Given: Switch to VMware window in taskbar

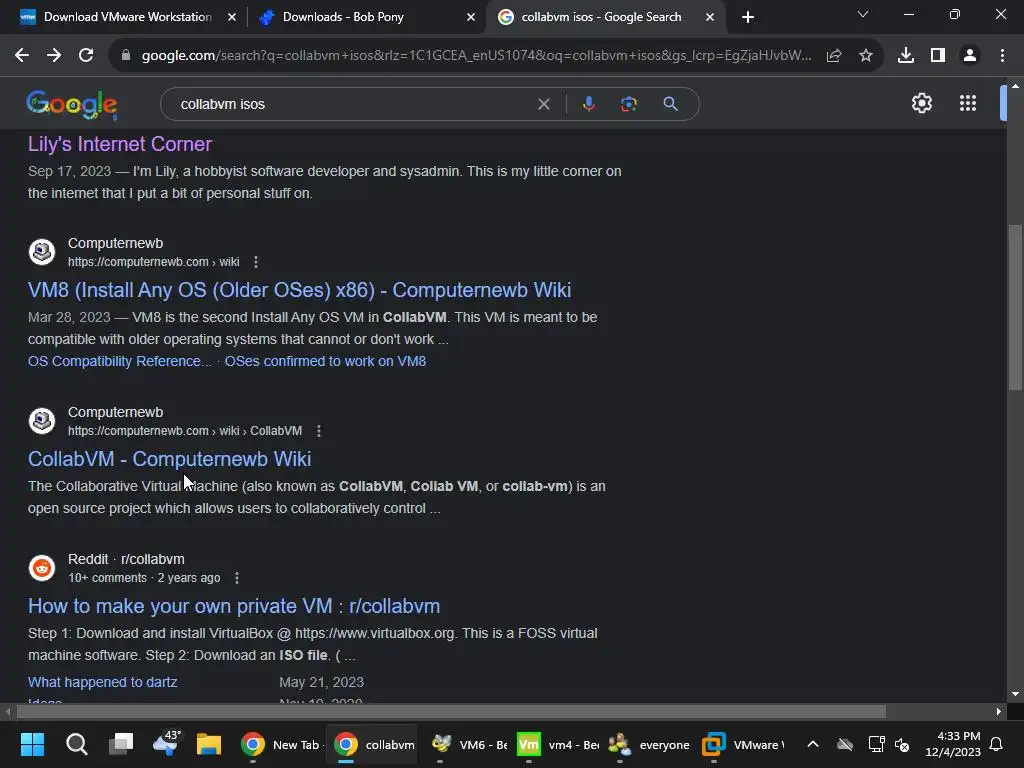Looking at the screenshot, I should coord(743,744).
